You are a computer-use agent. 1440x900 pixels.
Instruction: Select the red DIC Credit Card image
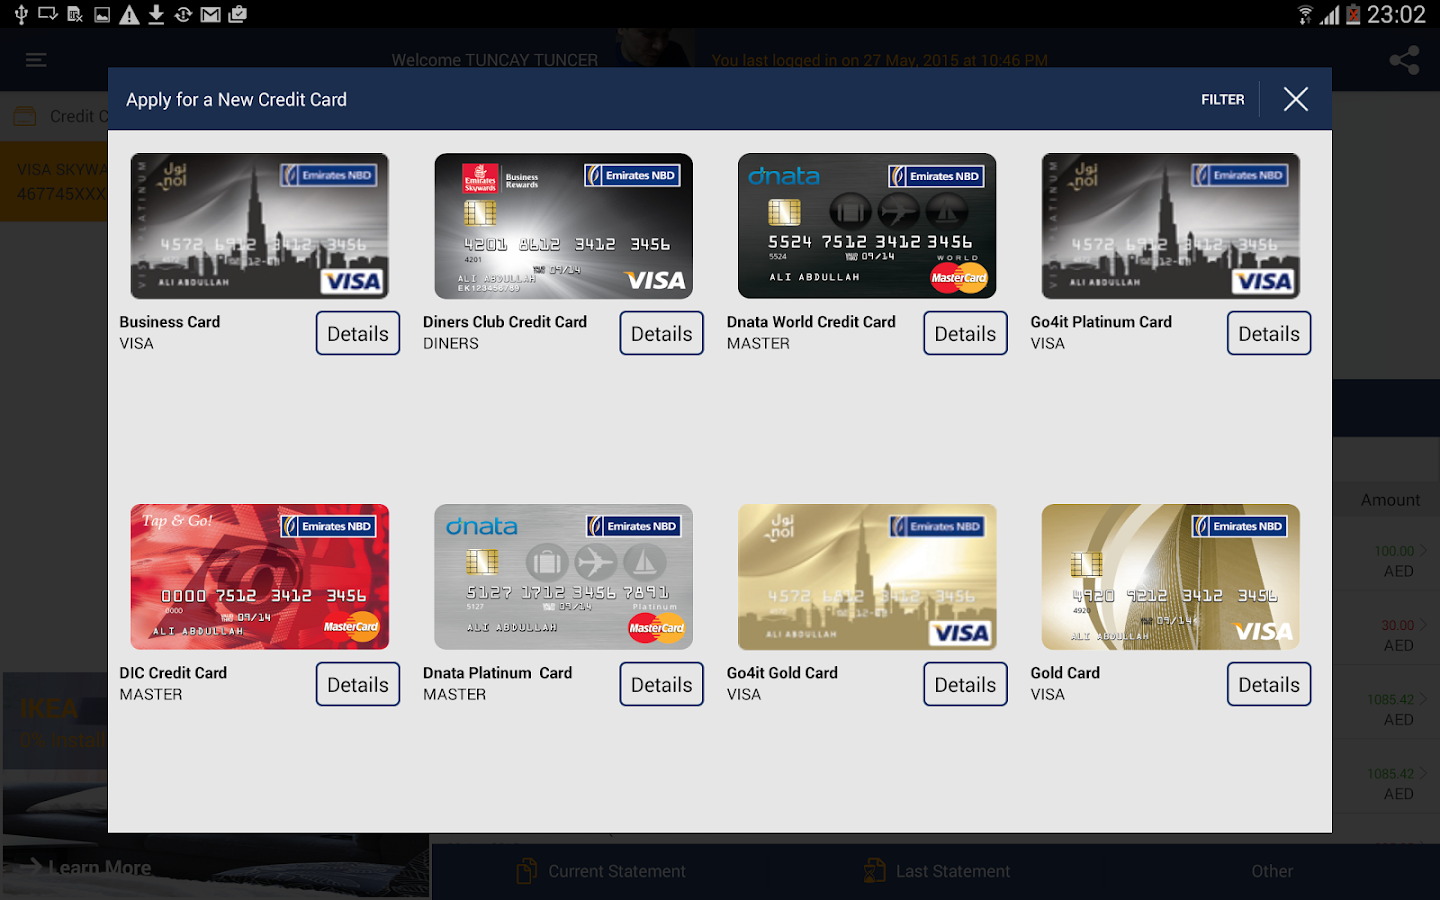click(260, 577)
